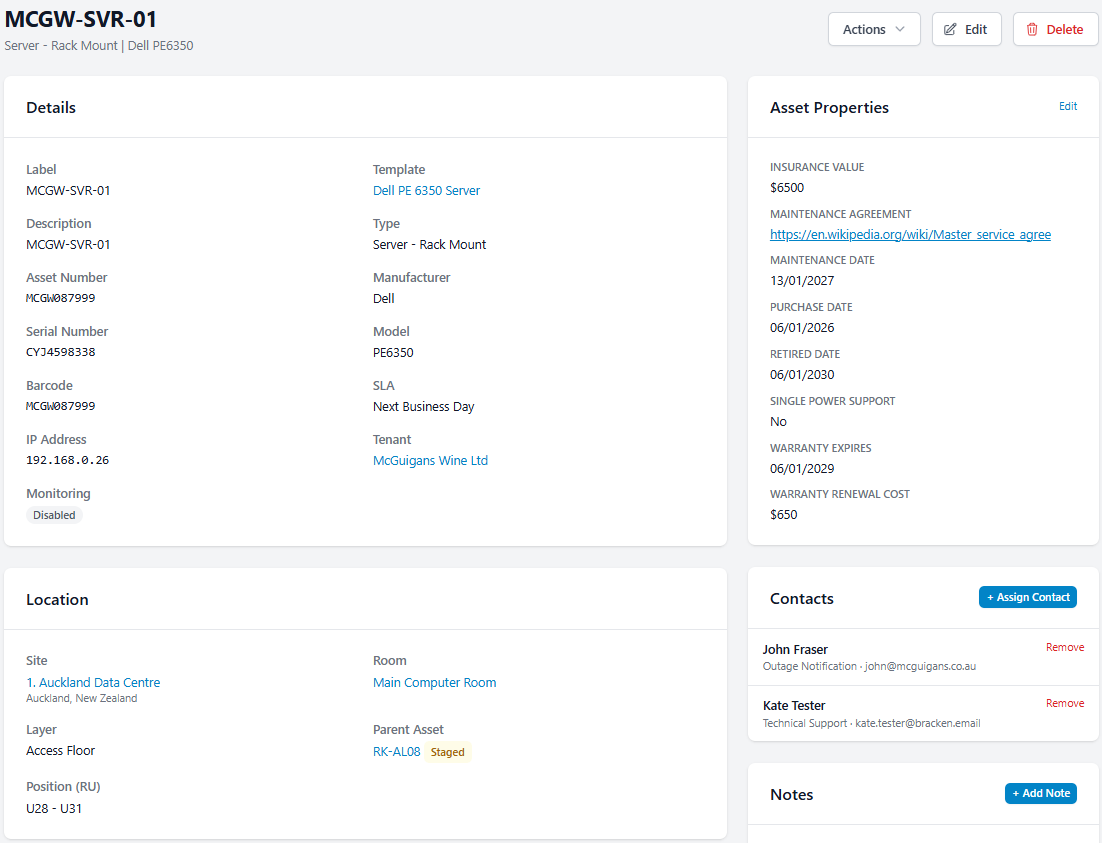Delete the MCGW-SVR-01 asset

(1055, 30)
